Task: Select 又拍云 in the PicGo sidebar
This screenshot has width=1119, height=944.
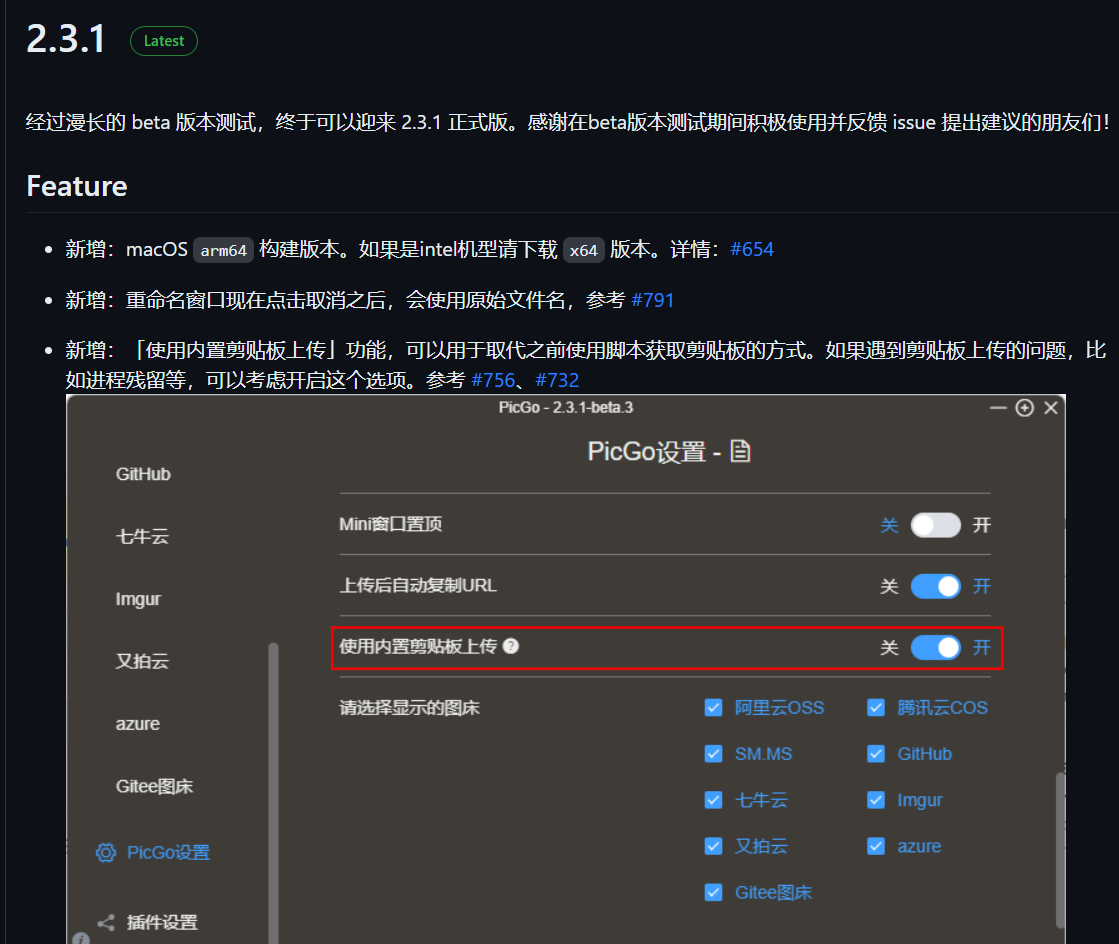Action: click(142, 661)
